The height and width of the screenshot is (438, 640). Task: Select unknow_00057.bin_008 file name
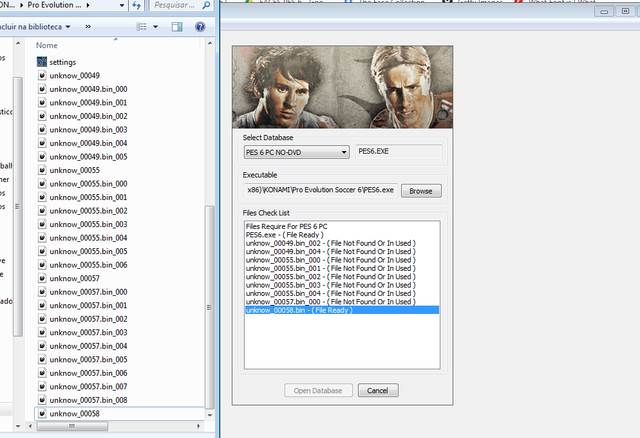pyautogui.click(x=88, y=400)
